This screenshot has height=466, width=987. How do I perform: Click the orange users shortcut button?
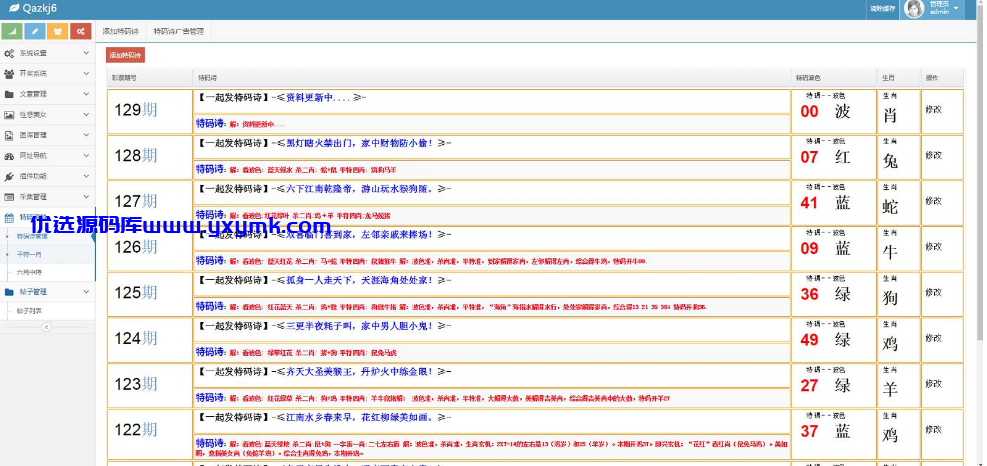click(x=58, y=31)
